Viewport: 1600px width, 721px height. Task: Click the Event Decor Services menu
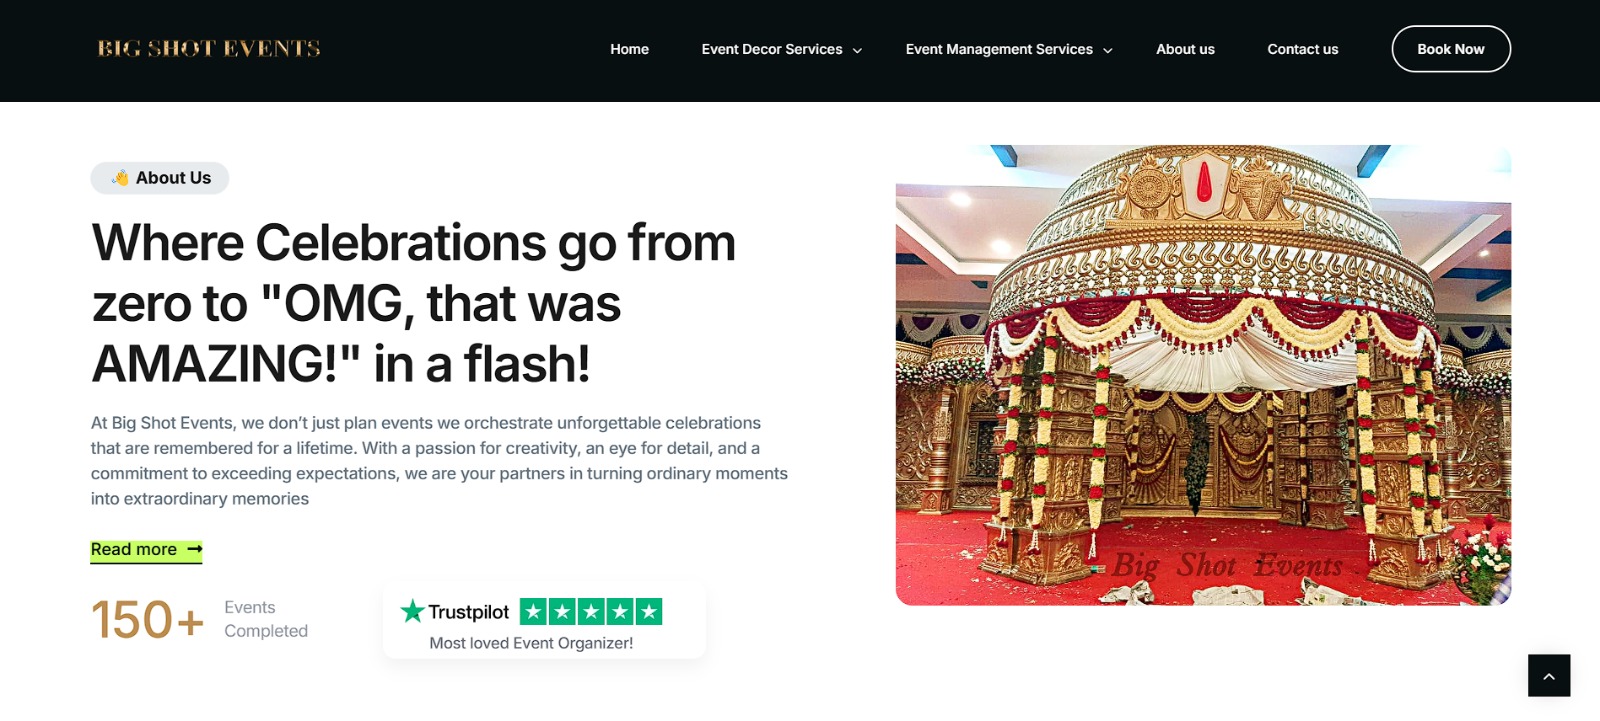772,49
